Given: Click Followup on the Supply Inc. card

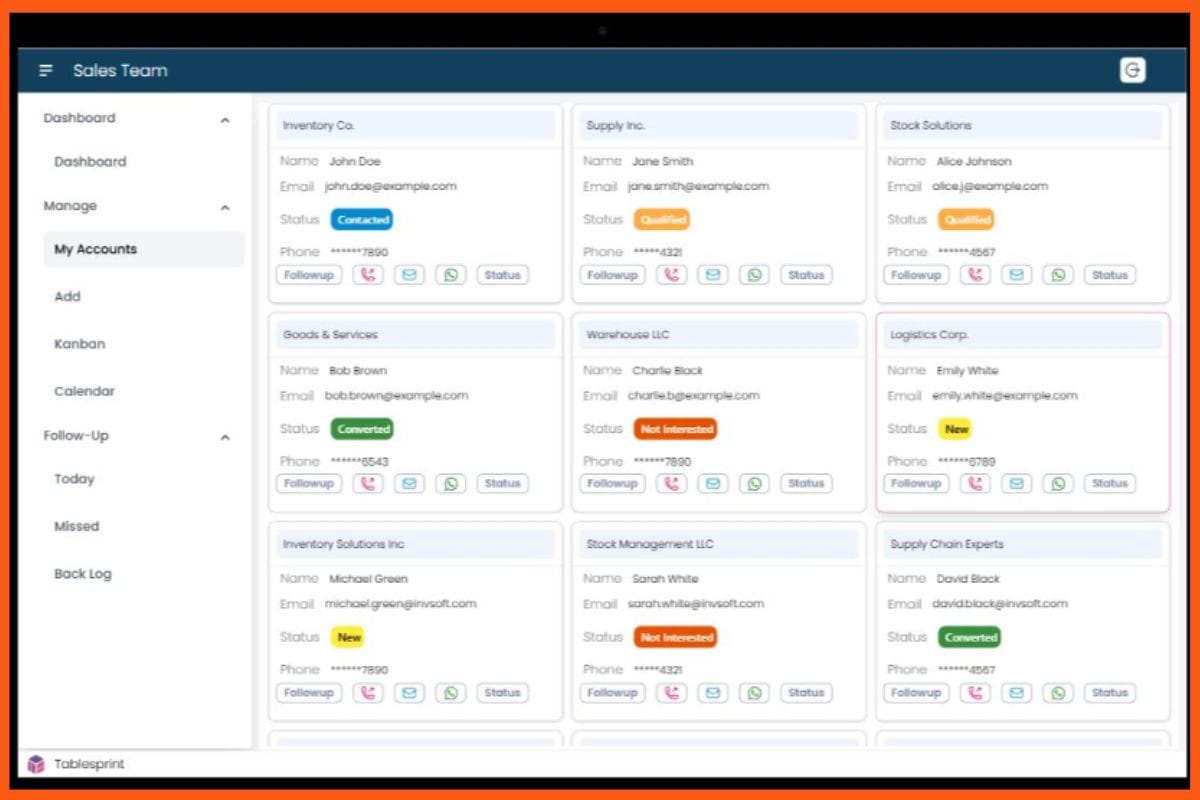Looking at the screenshot, I should [x=613, y=275].
